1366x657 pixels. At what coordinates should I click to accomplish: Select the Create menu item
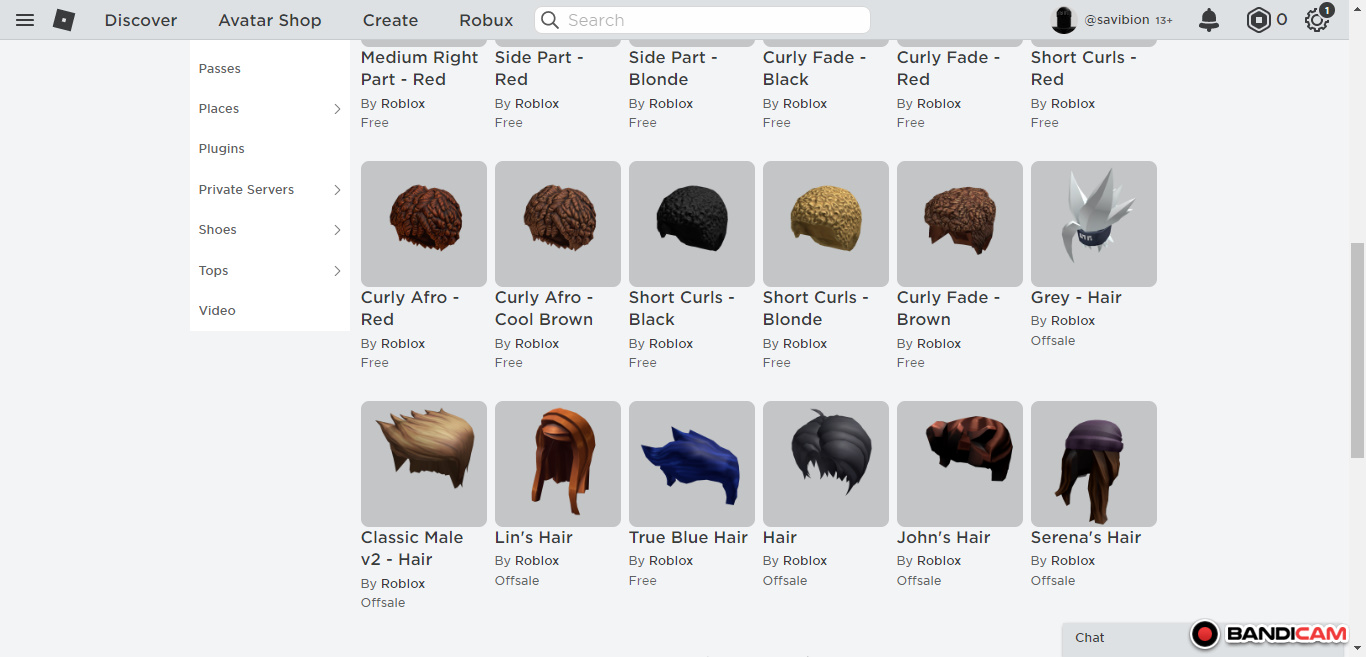(390, 20)
